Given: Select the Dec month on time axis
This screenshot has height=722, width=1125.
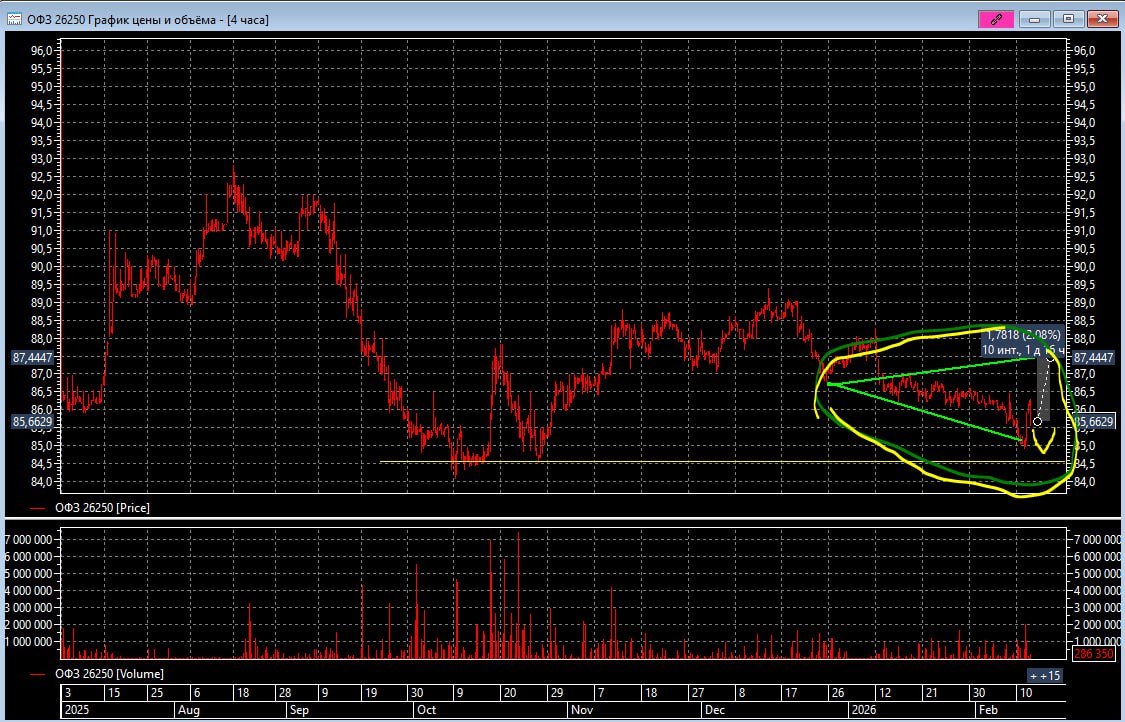Looking at the screenshot, I should 714,710.
